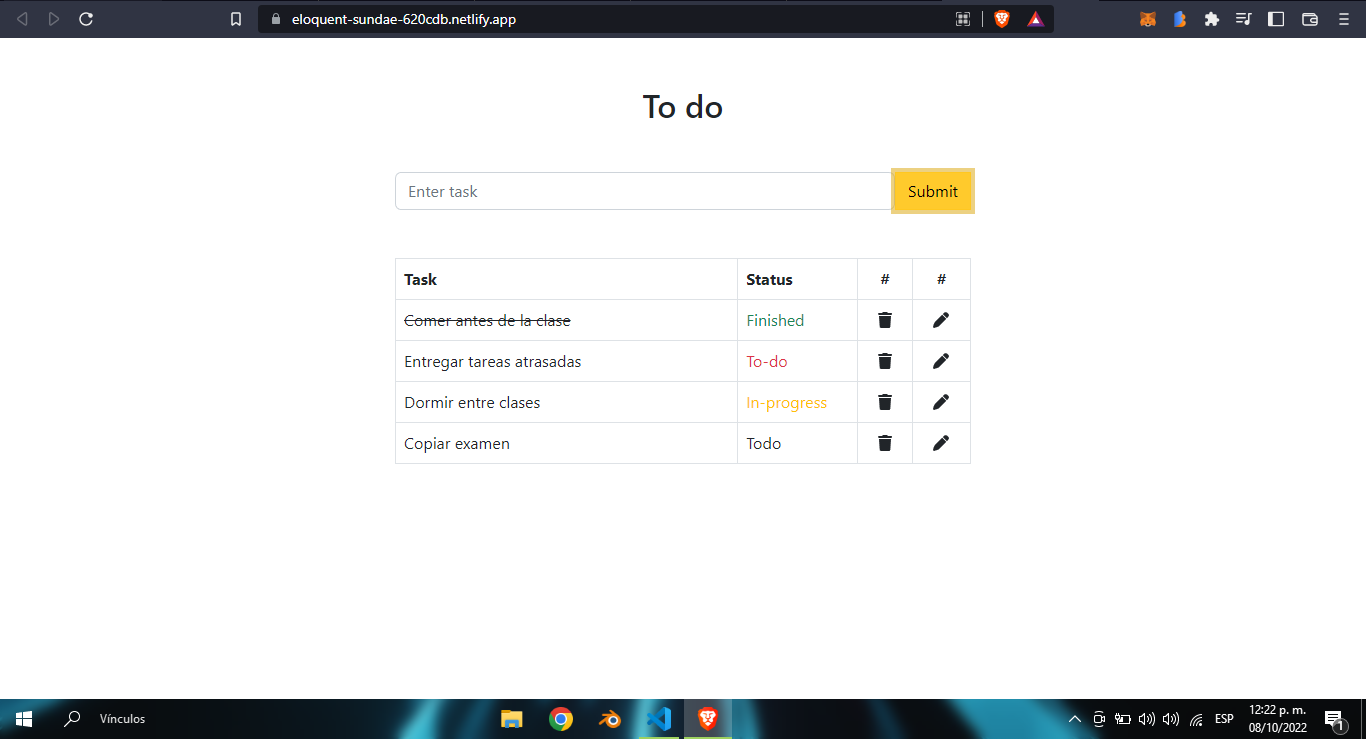The height and width of the screenshot is (739, 1366).
Task: Open the volume control from the tray
Action: (1145, 718)
